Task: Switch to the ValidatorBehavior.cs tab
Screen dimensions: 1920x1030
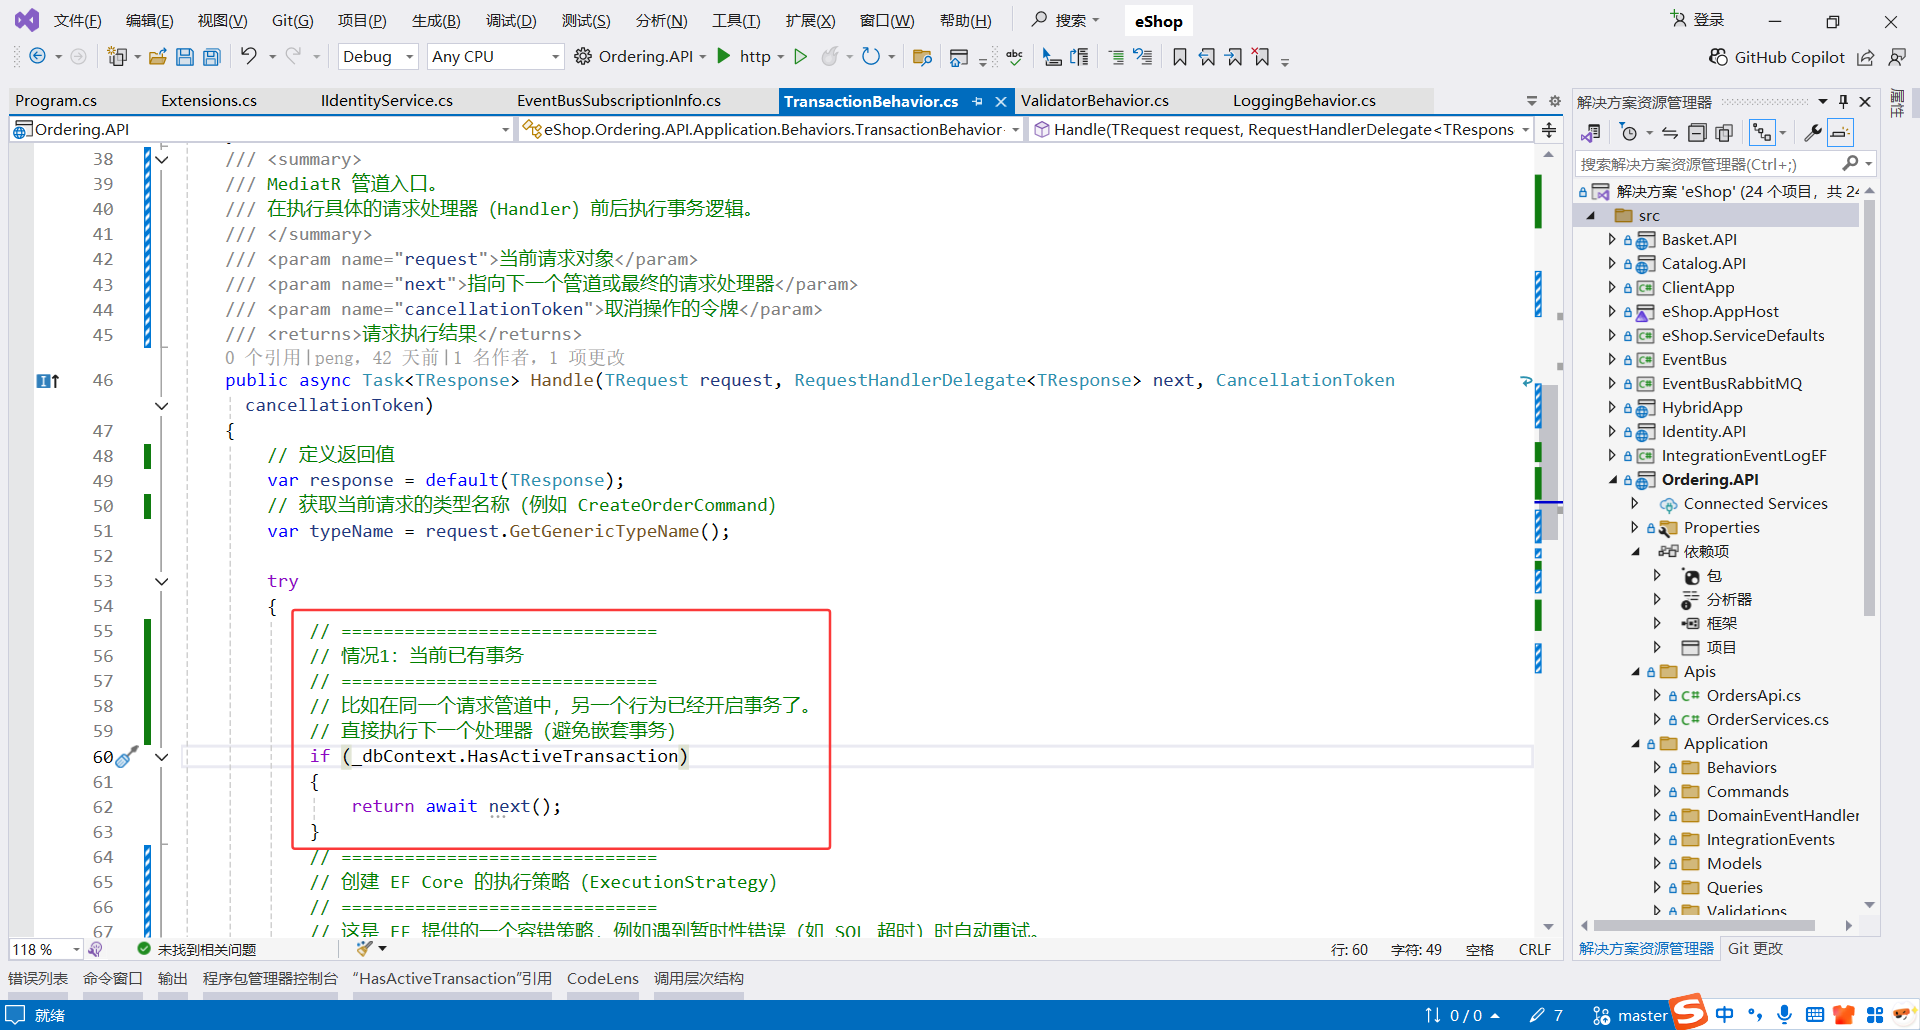Action: coord(1095,101)
